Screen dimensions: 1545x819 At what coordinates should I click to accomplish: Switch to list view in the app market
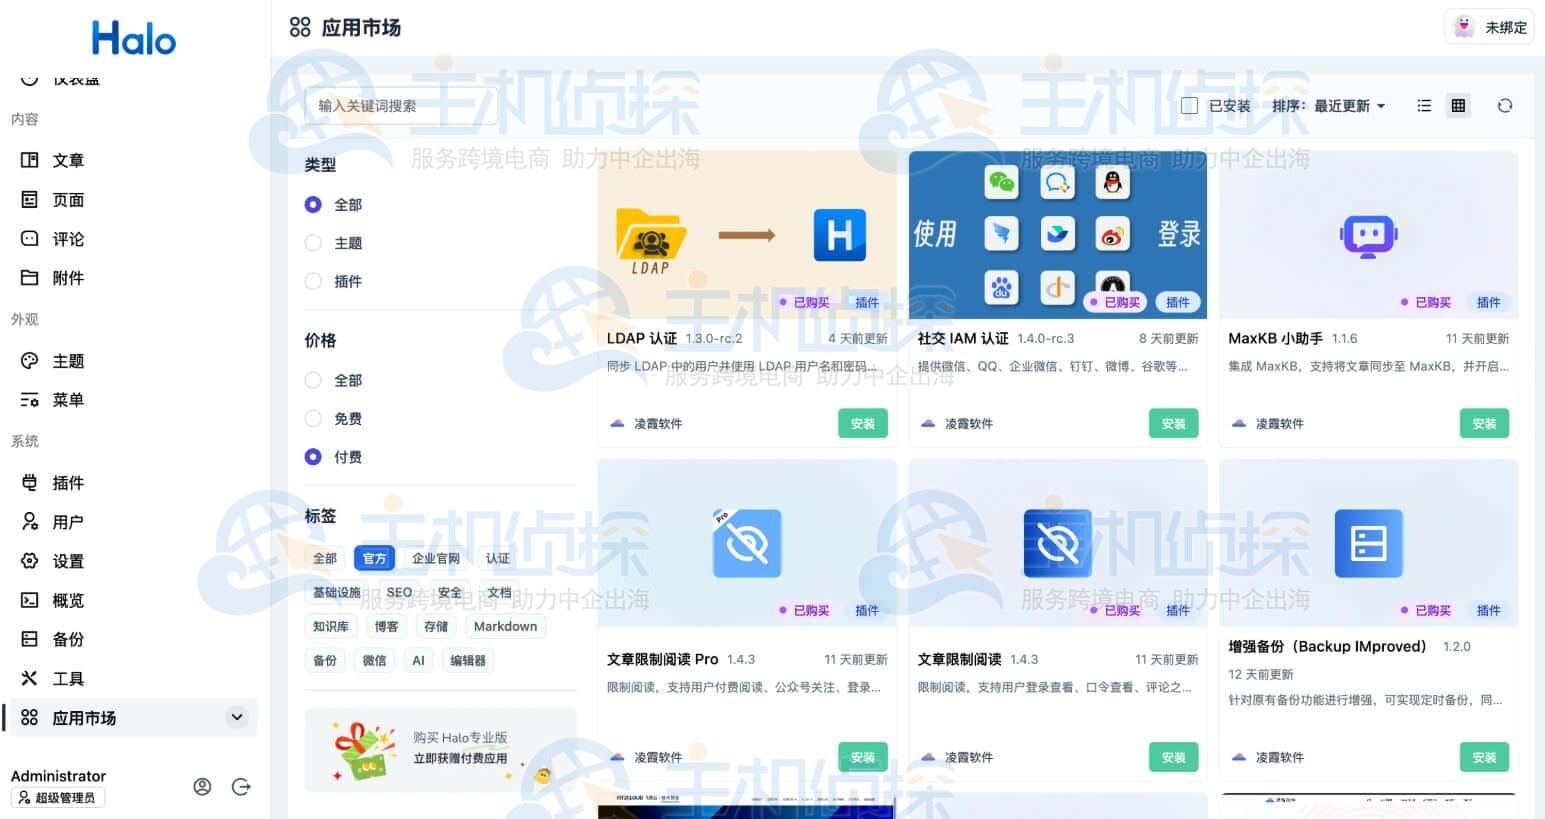(x=1423, y=105)
